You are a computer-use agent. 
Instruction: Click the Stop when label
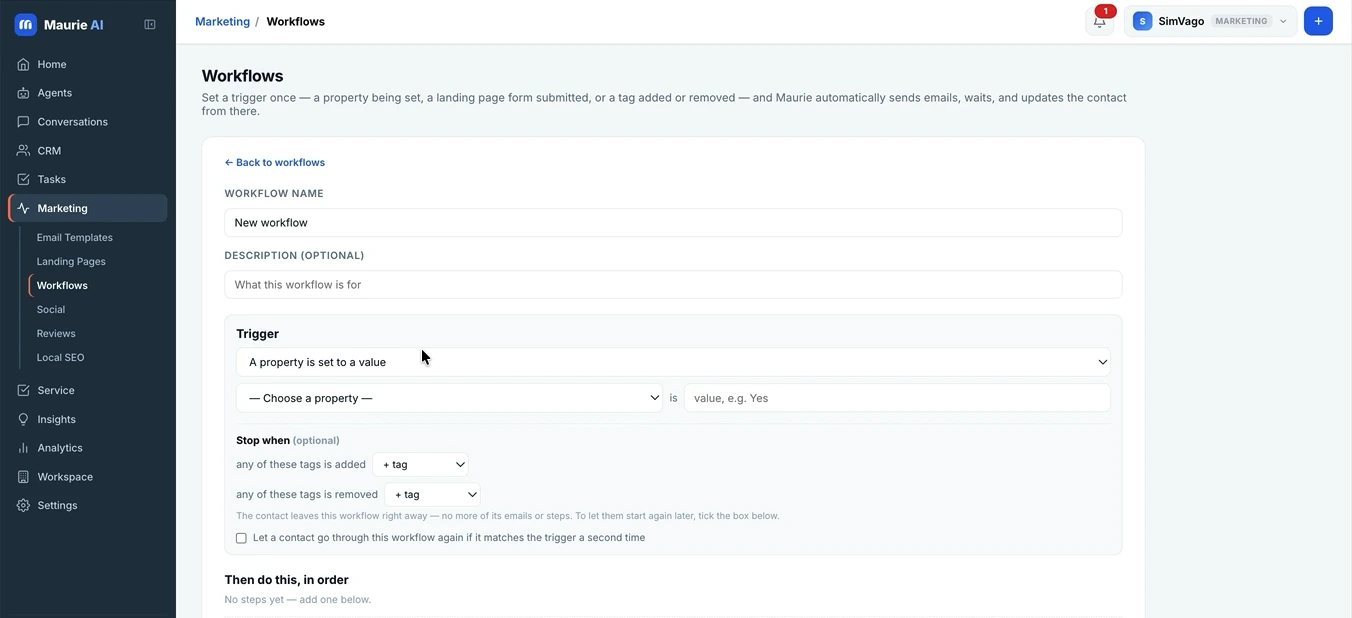[x=263, y=440]
